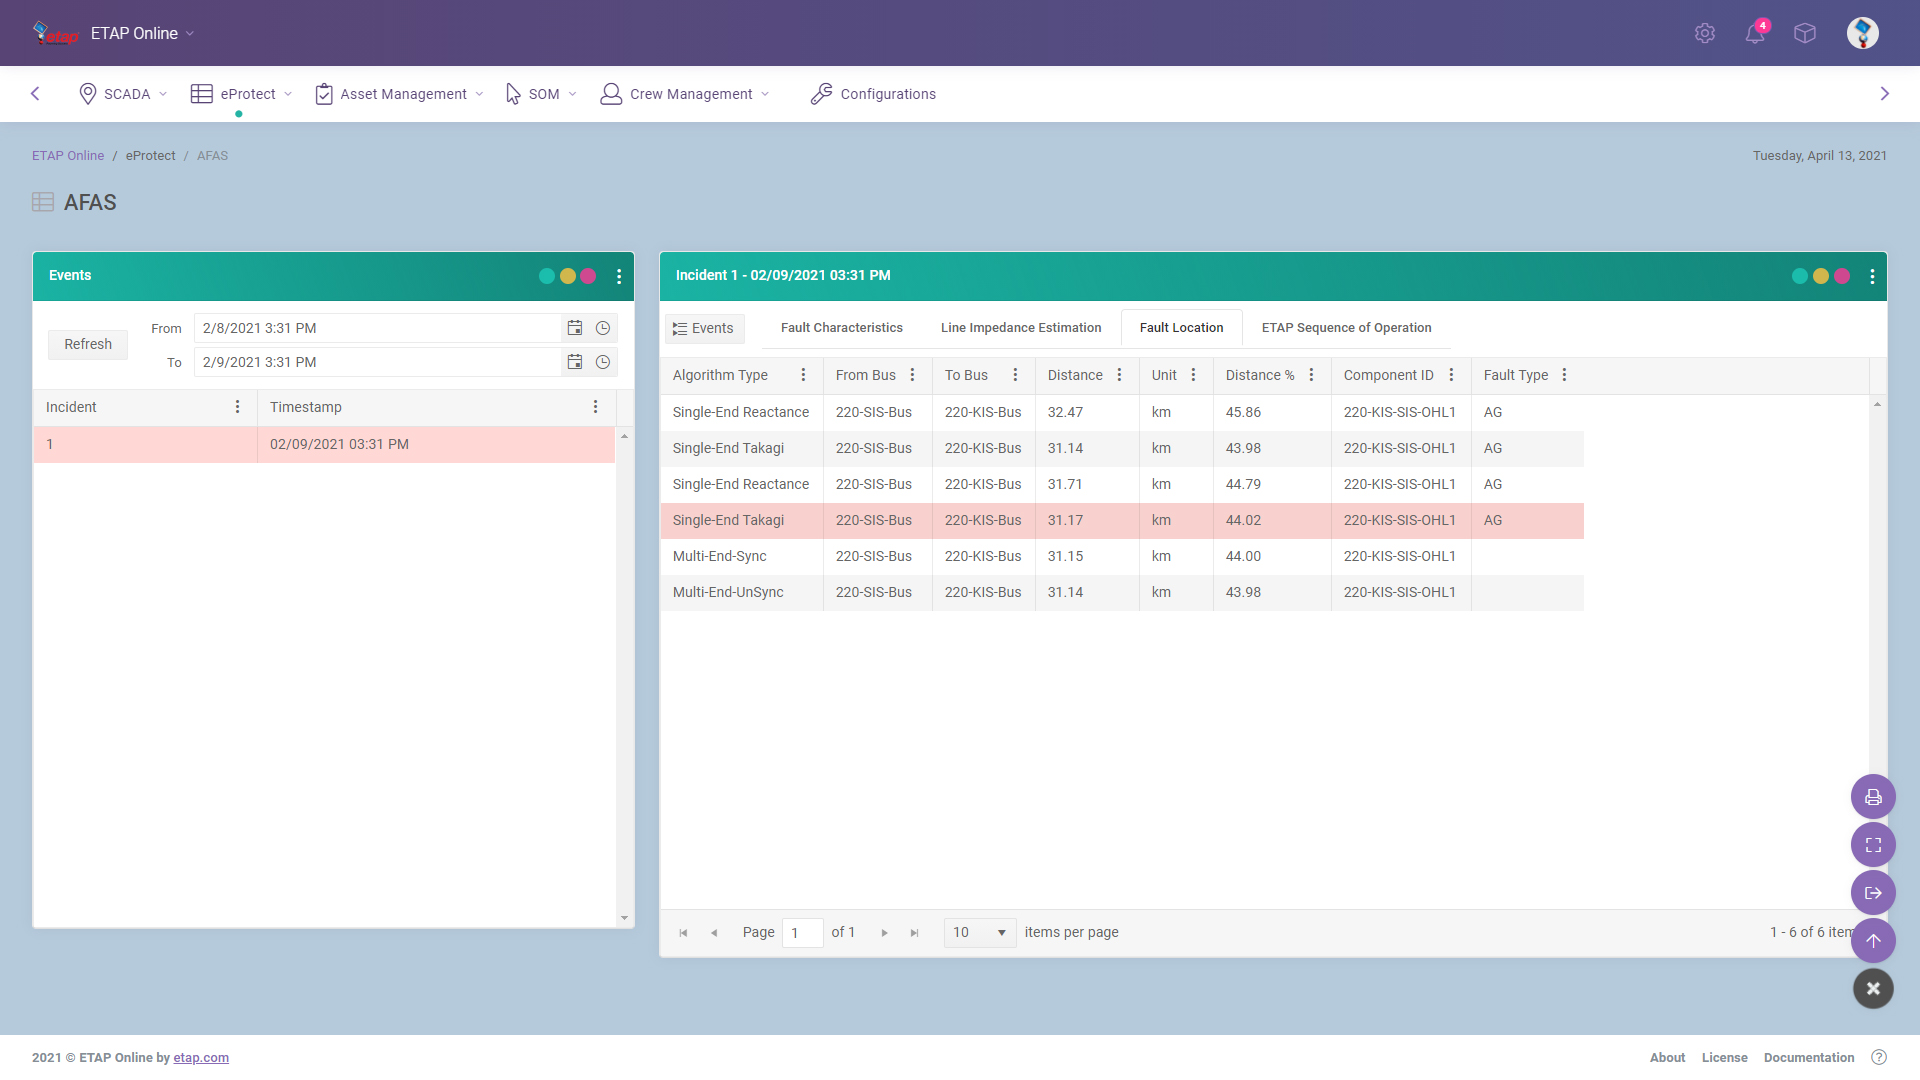Open the Refresh events calendar picker for From date
Screen dimensions: 1920x1080
click(575, 327)
